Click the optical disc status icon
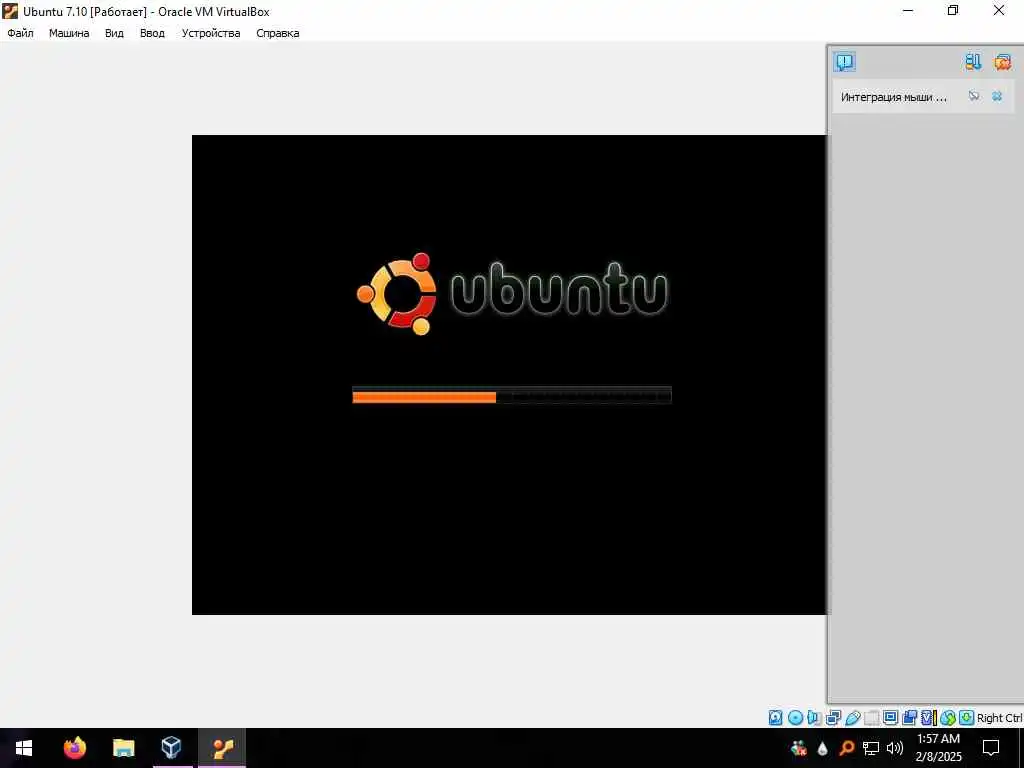The width and height of the screenshot is (1024, 768). coord(795,718)
